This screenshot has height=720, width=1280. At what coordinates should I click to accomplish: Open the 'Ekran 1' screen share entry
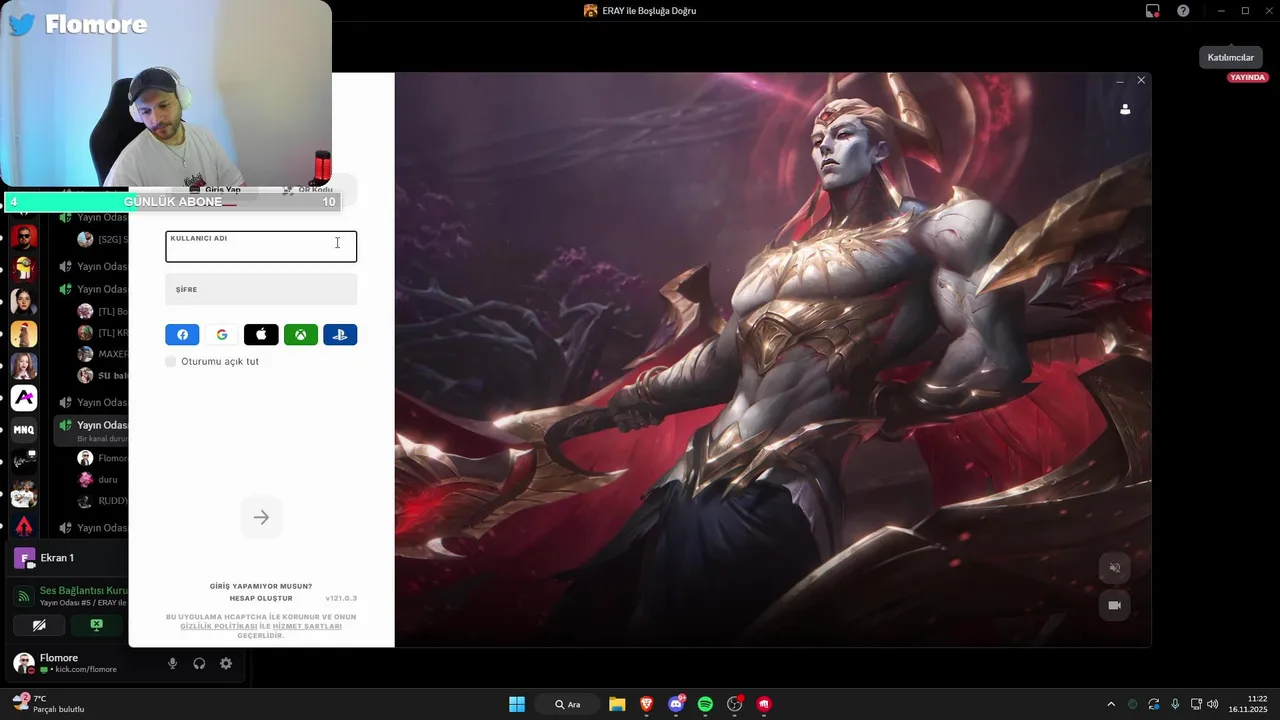pos(68,558)
